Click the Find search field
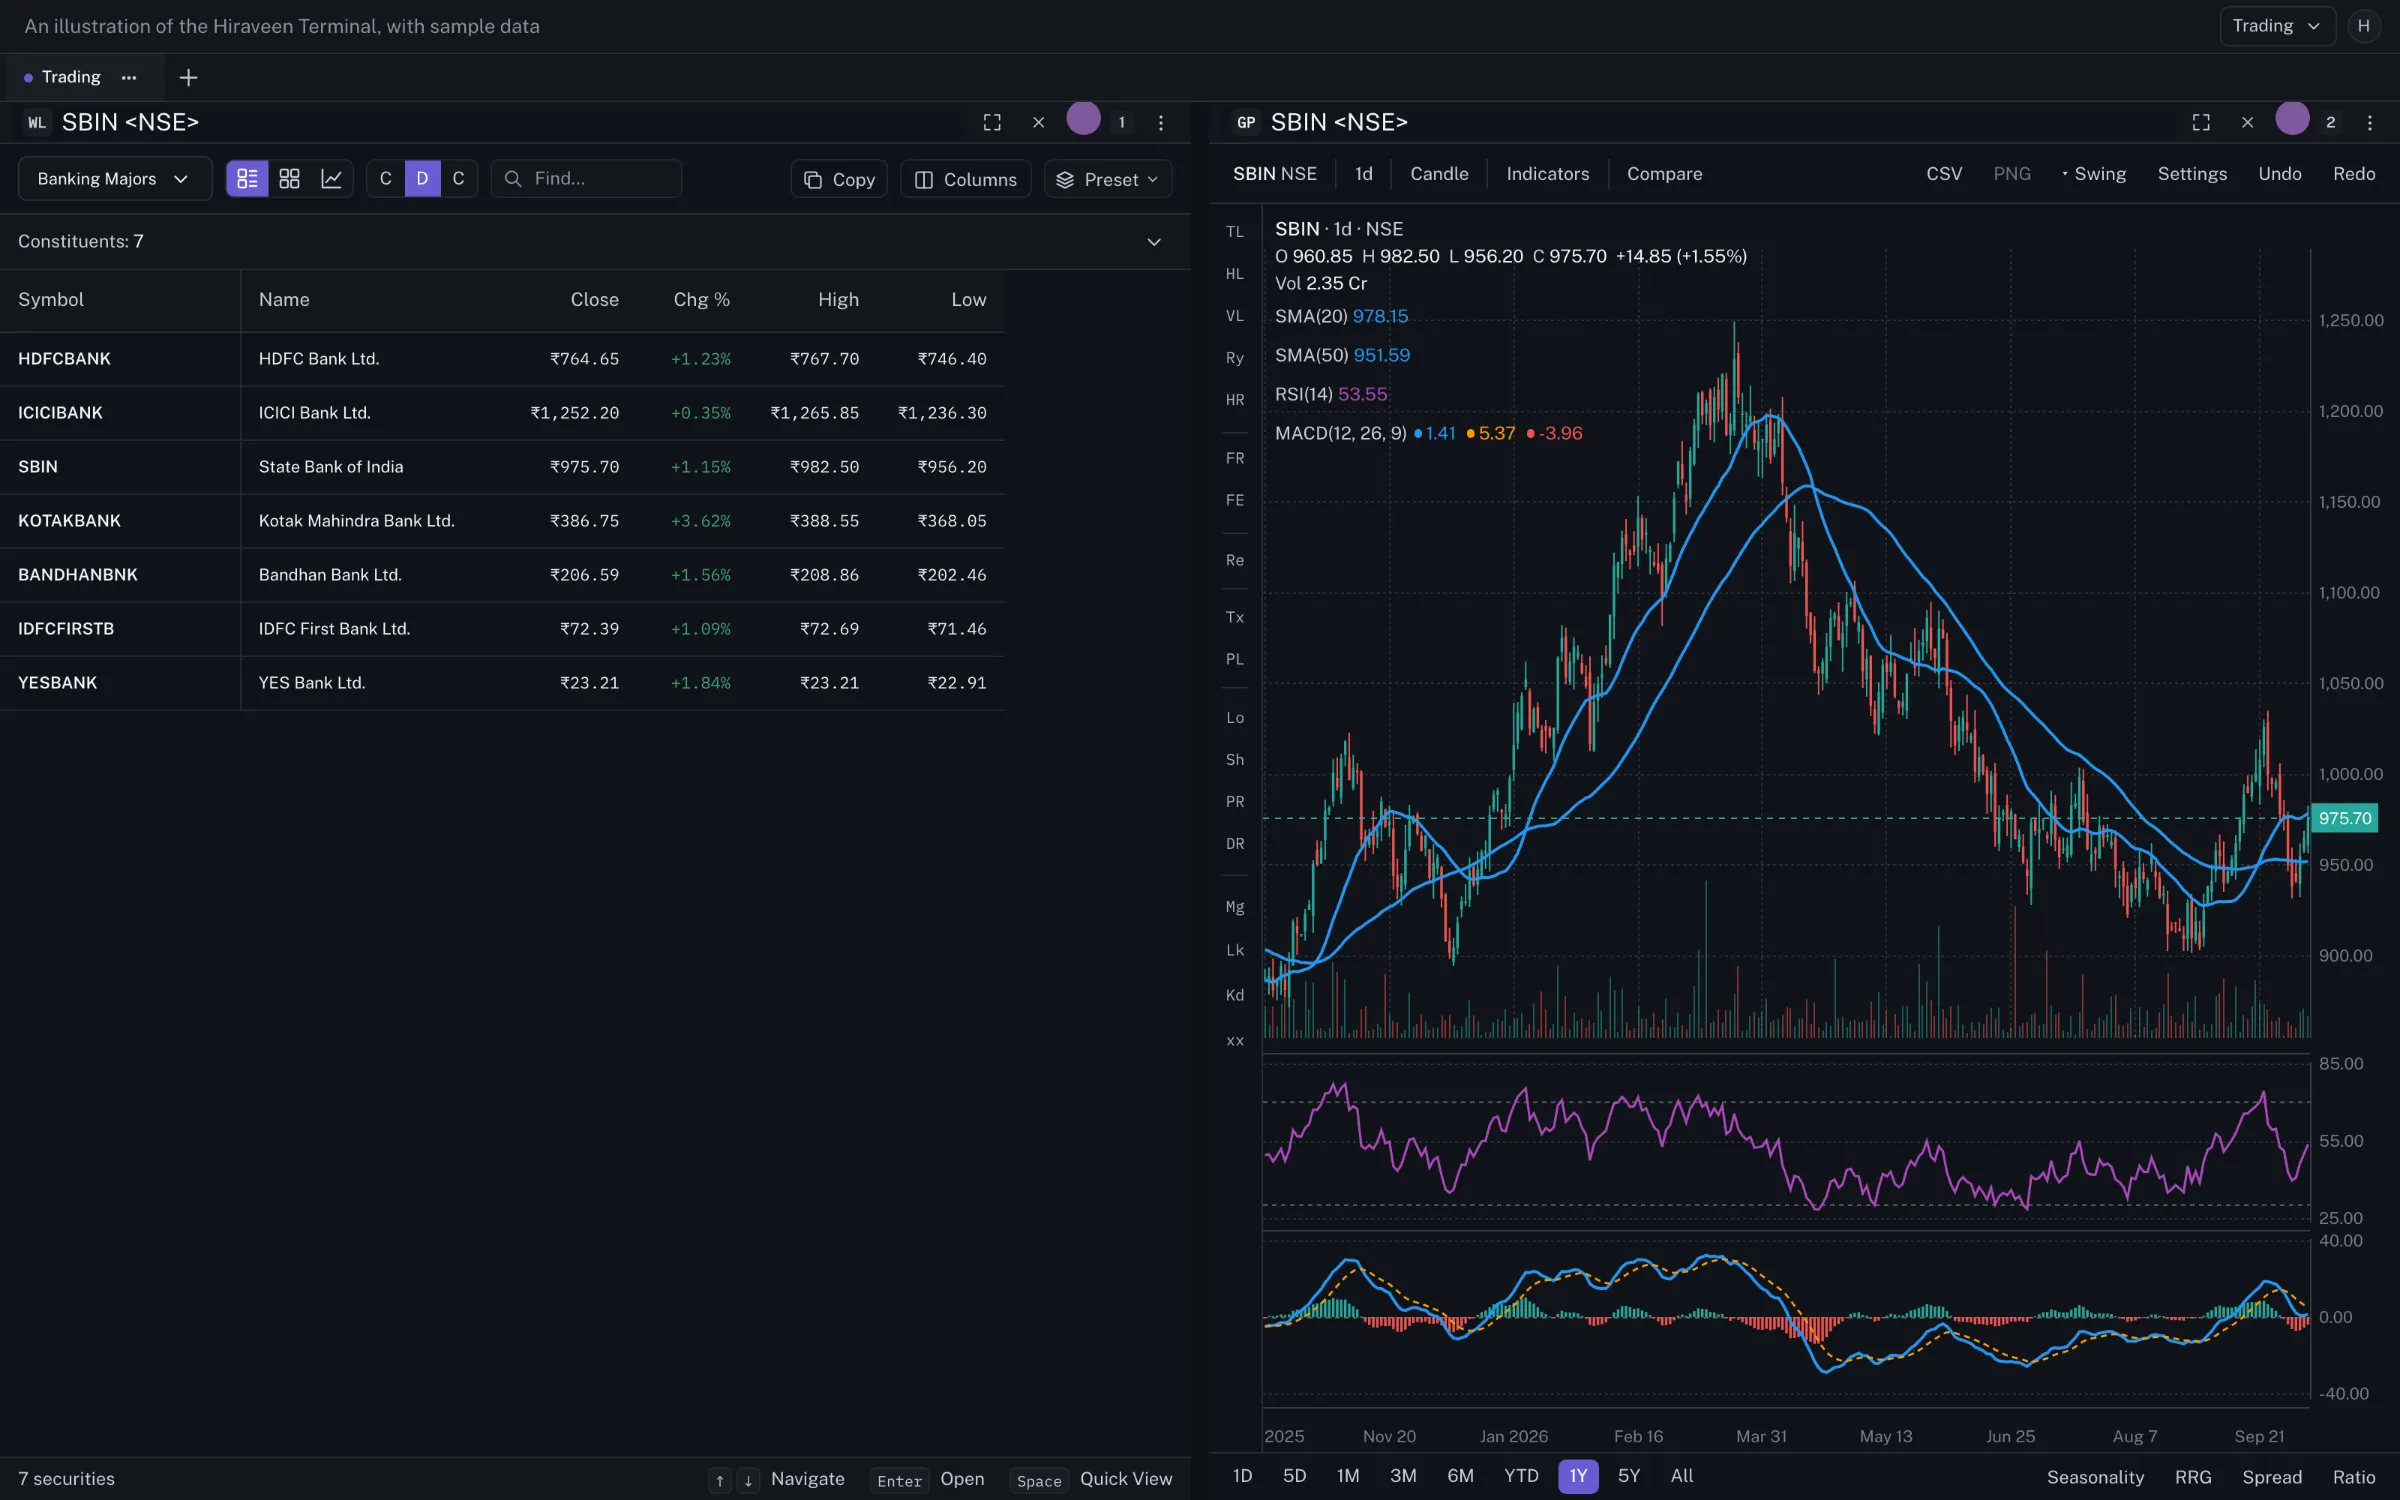Screen dimensions: 2400x1500 (x=586, y=179)
